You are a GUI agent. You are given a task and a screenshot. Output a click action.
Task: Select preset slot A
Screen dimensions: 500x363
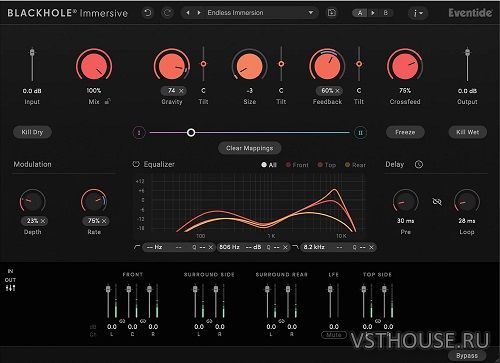click(360, 13)
